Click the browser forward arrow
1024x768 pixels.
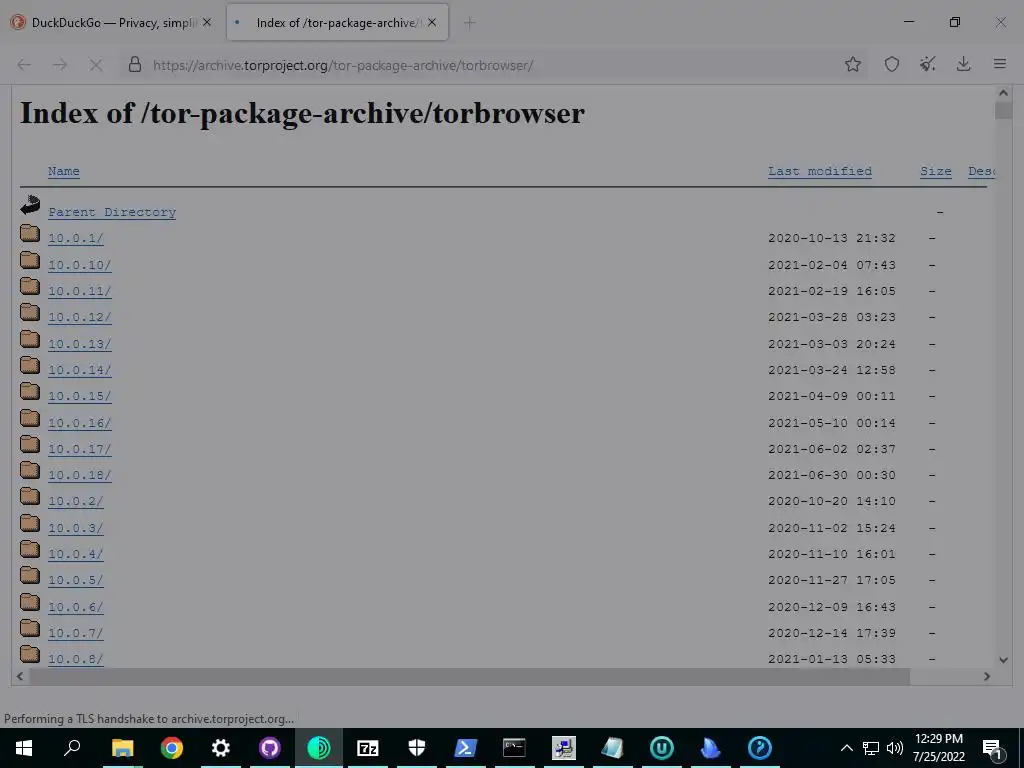click(60, 65)
